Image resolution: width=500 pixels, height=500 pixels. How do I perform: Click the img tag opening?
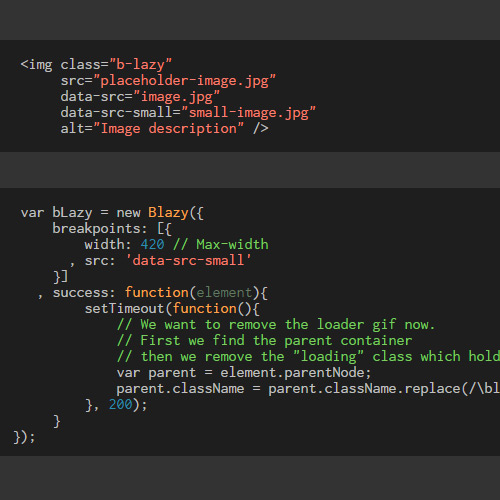click(x=36, y=65)
